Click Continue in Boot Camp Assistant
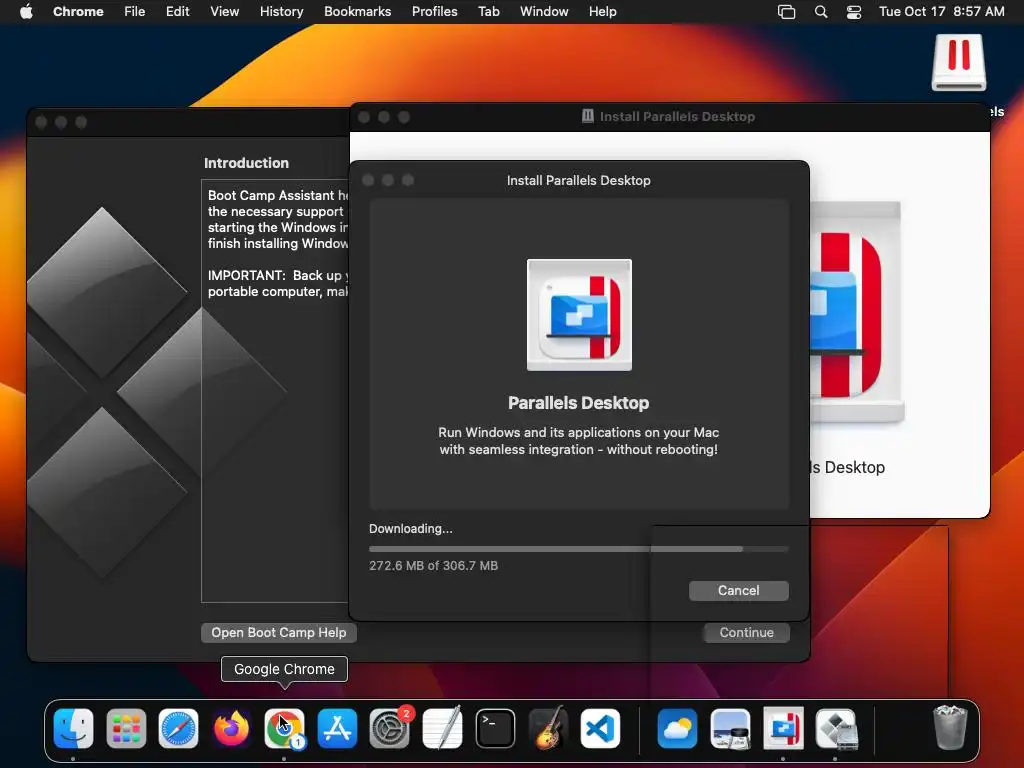Screen dimensions: 1024x768 click(746, 632)
